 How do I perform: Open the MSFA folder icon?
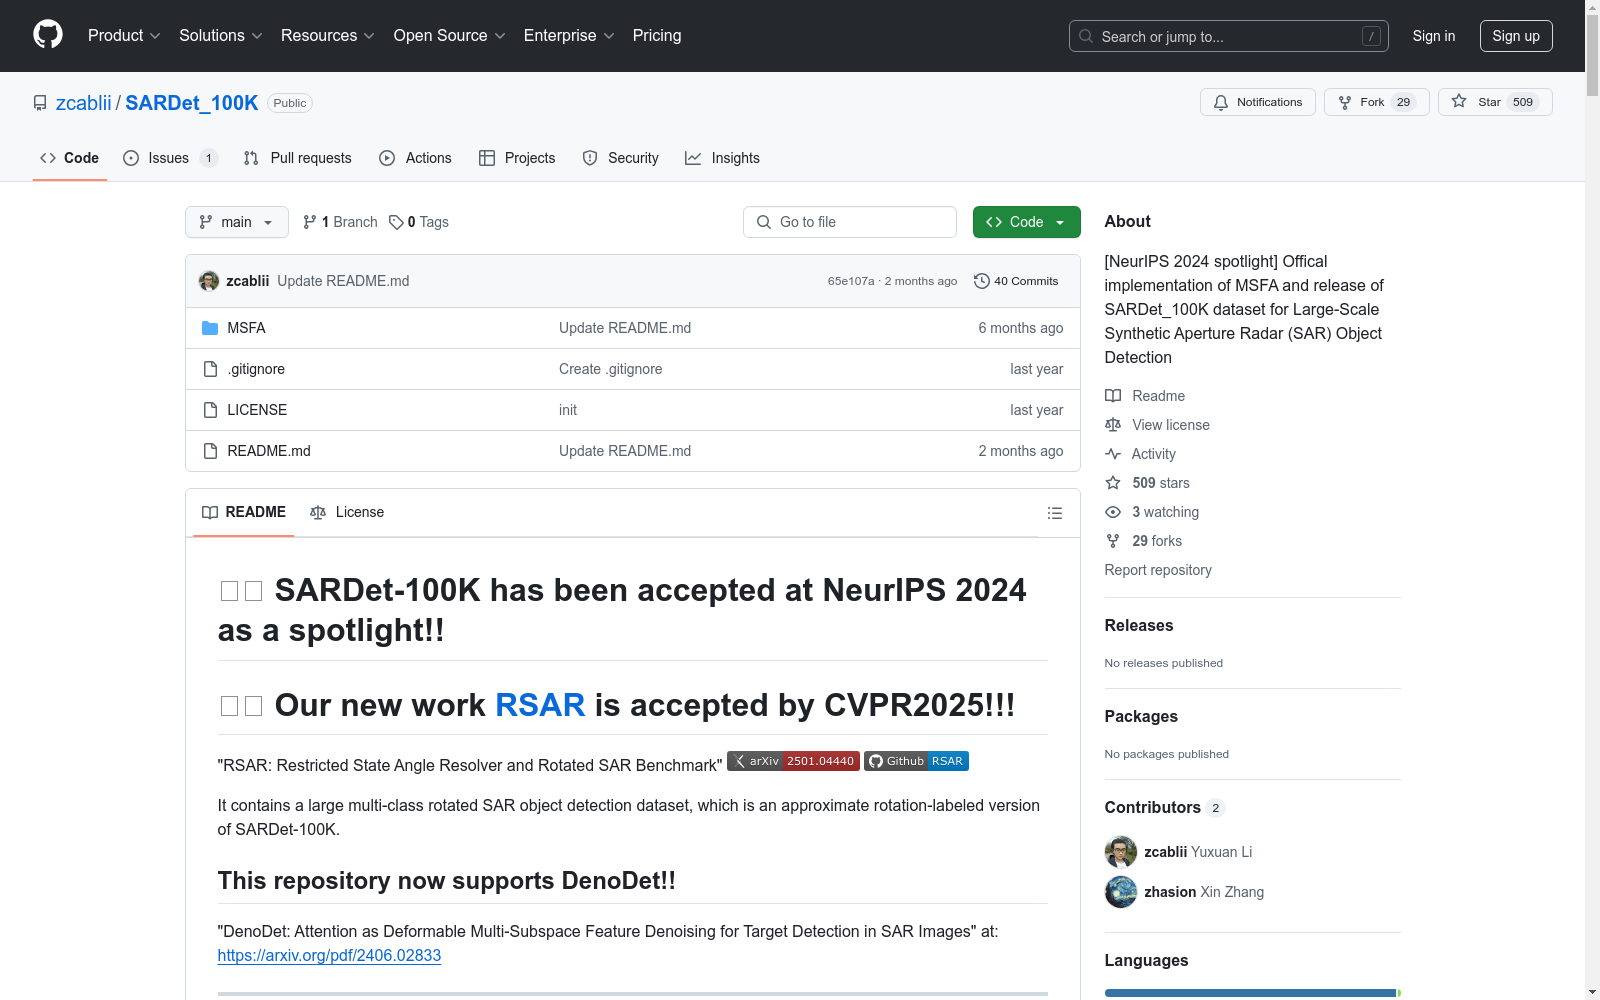click(x=210, y=328)
